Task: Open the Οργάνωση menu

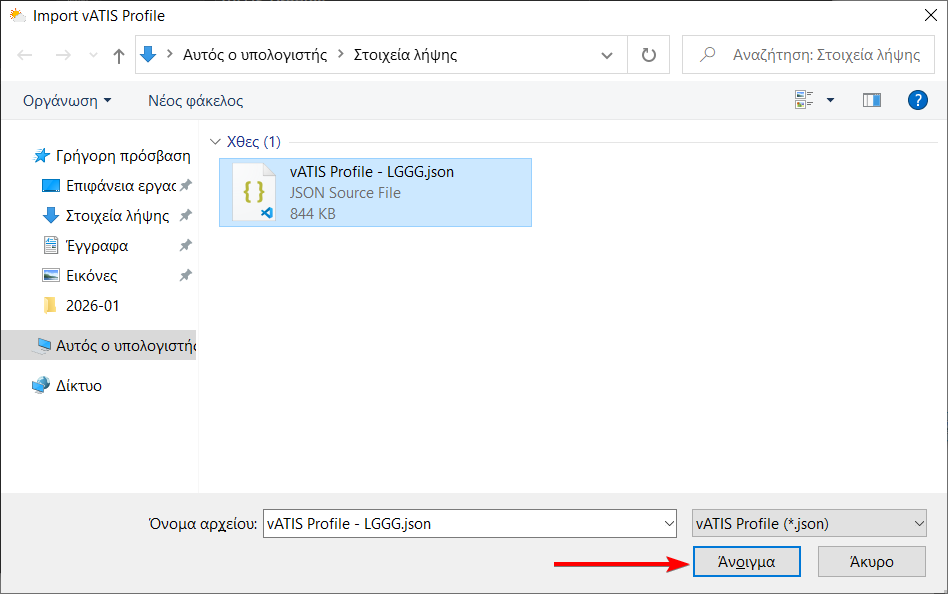Action: 67,100
